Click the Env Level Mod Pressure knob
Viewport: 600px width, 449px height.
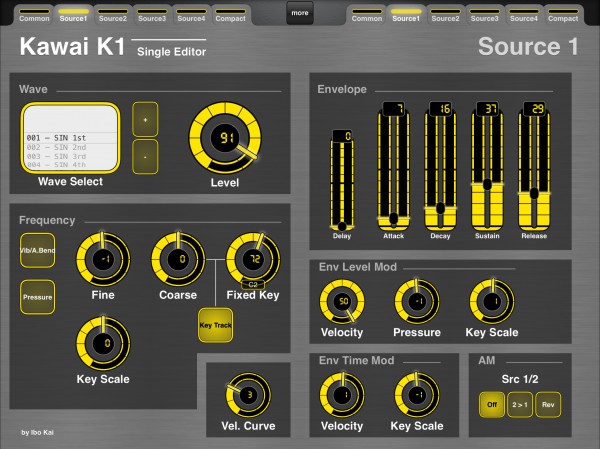417,302
